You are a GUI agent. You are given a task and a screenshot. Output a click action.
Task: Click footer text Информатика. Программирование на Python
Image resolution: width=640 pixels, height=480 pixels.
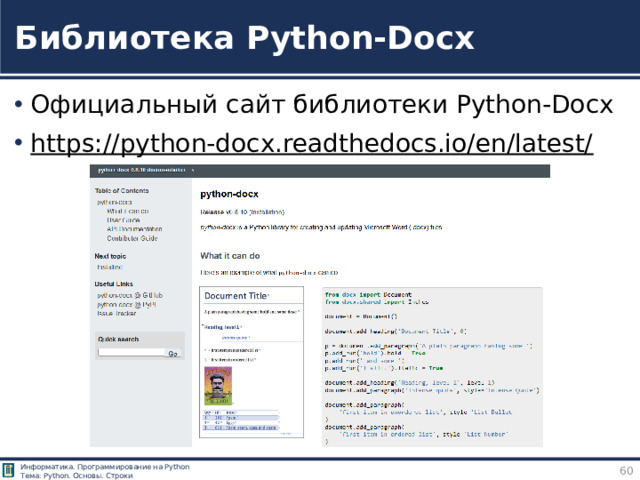click(x=105, y=467)
